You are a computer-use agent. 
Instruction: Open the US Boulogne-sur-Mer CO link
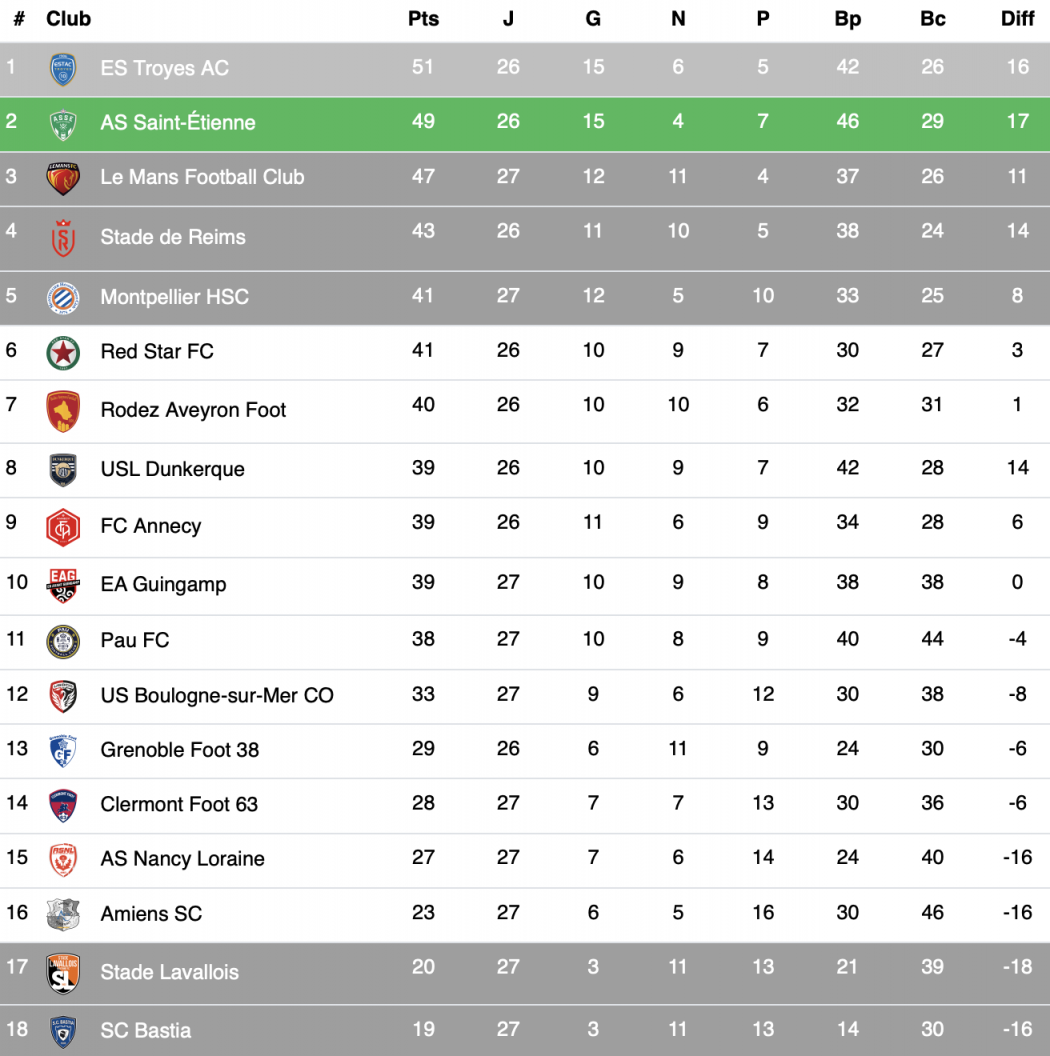tap(217, 695)
